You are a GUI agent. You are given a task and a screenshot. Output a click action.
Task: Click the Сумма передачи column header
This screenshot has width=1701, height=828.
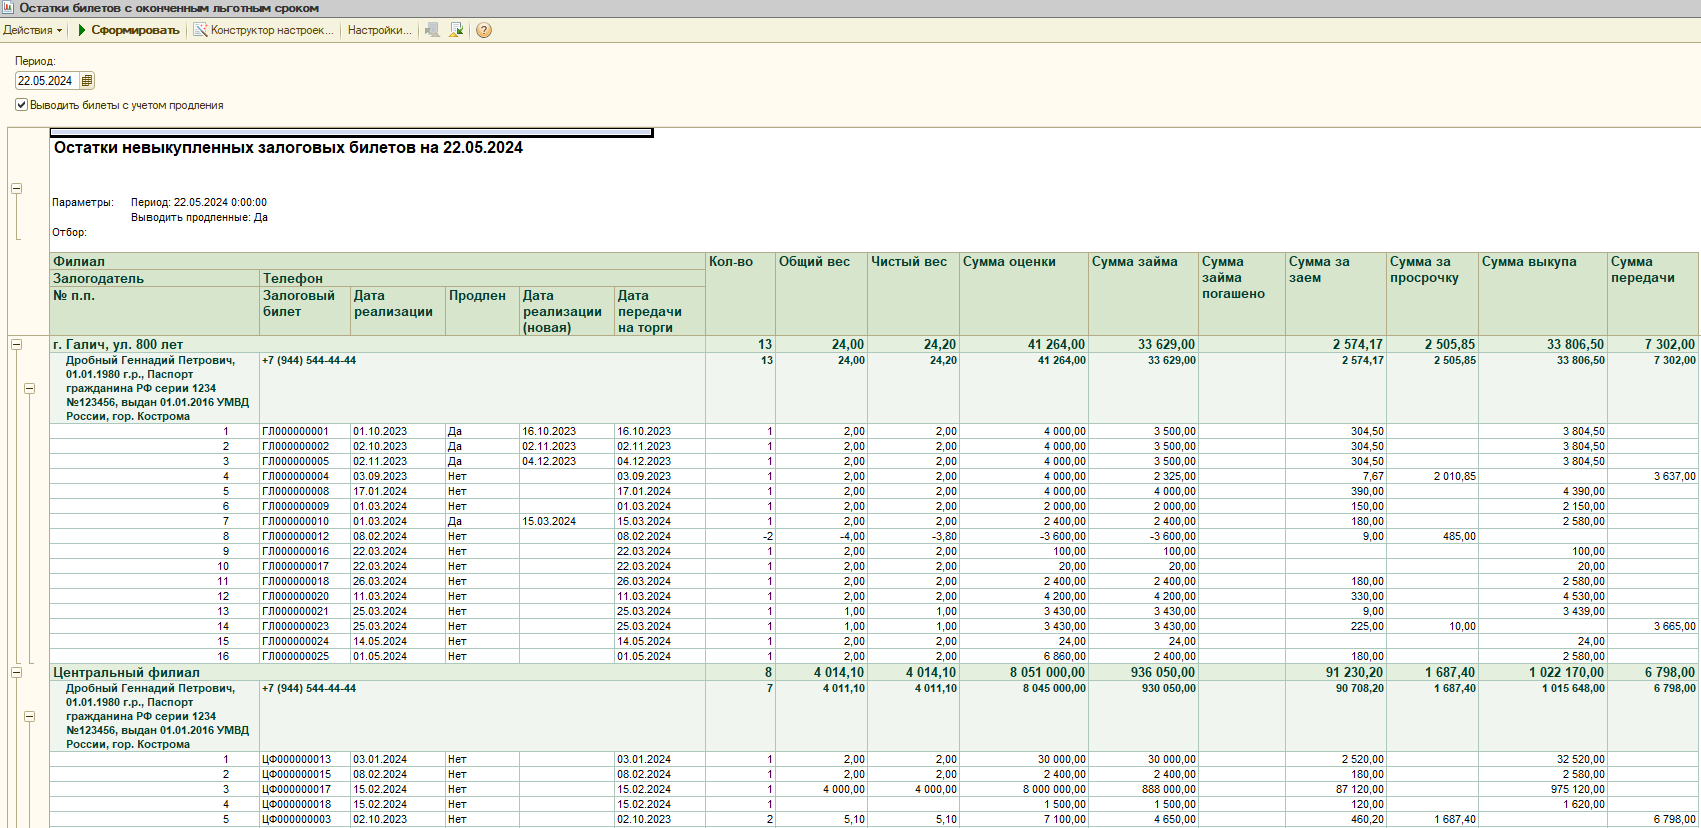click(x=1653, y=294)
